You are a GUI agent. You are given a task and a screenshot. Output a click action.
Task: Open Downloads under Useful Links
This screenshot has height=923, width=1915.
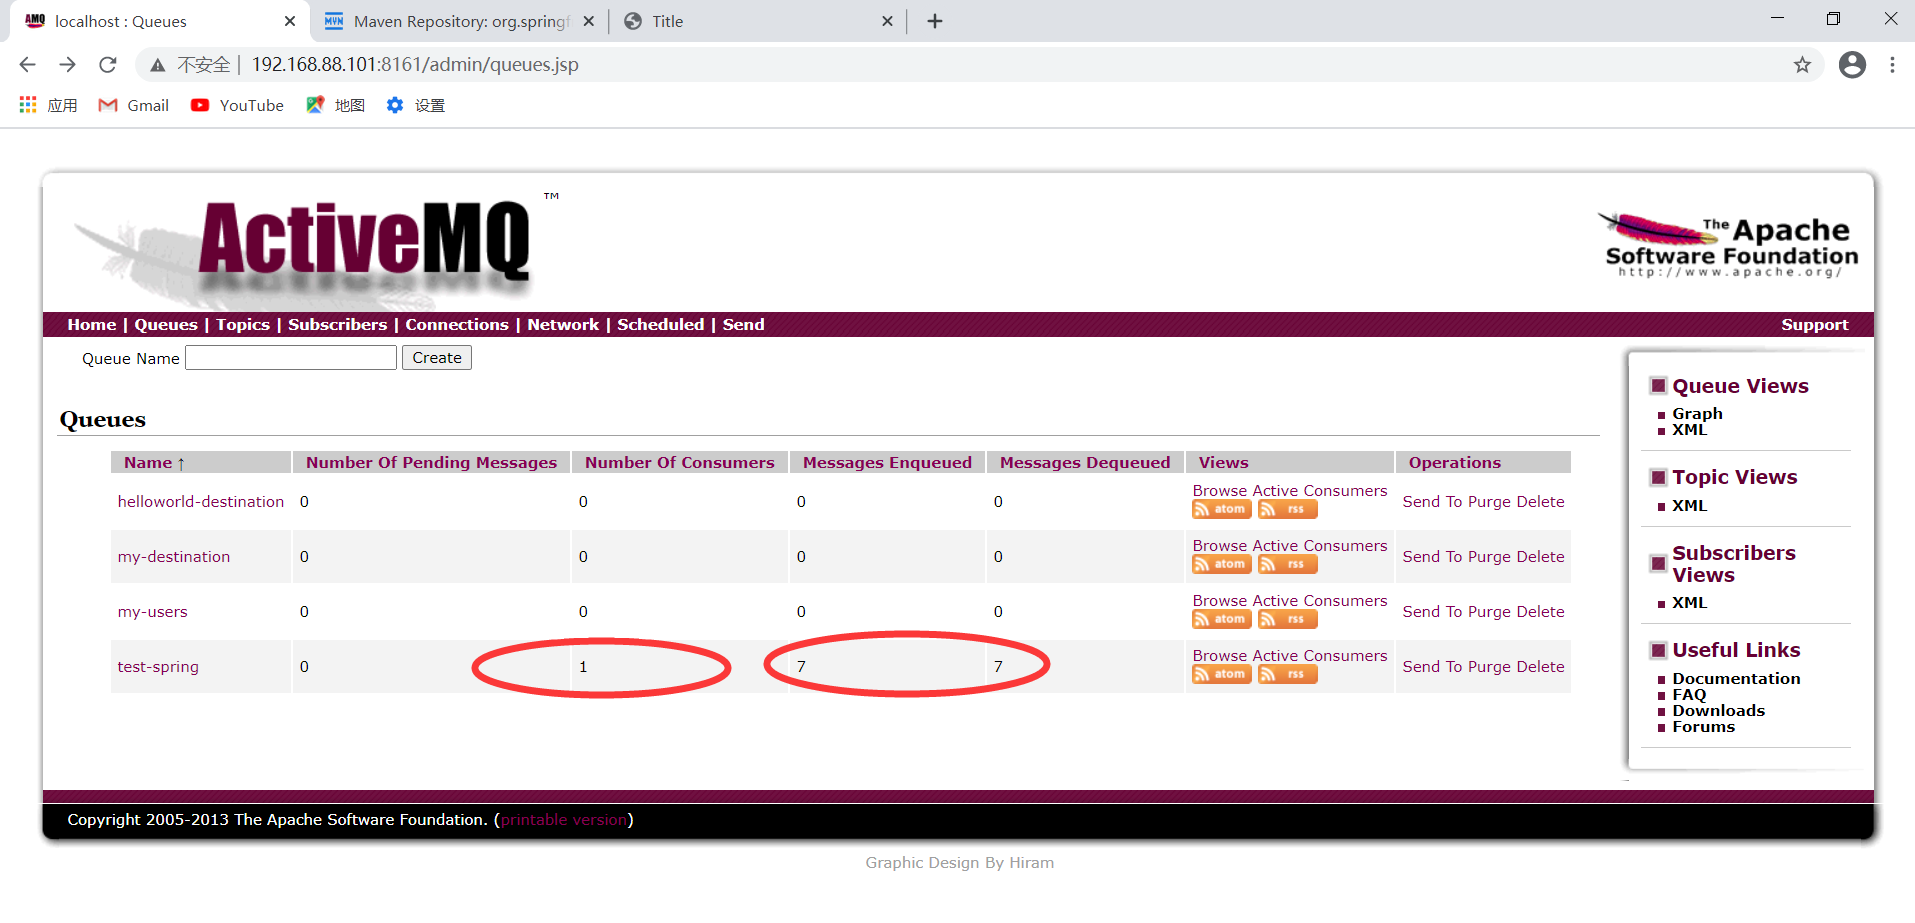tap(1718, 711)
